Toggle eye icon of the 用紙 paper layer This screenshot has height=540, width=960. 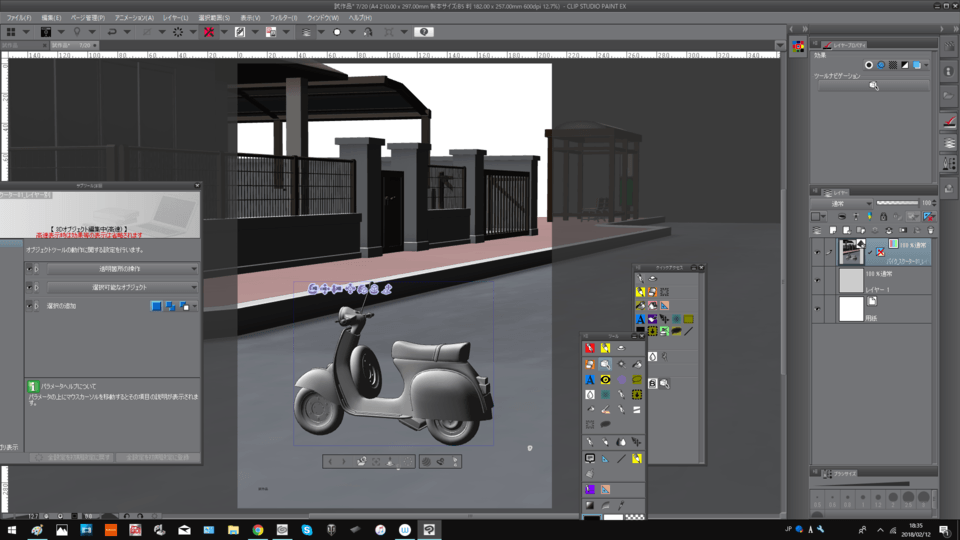817,309
